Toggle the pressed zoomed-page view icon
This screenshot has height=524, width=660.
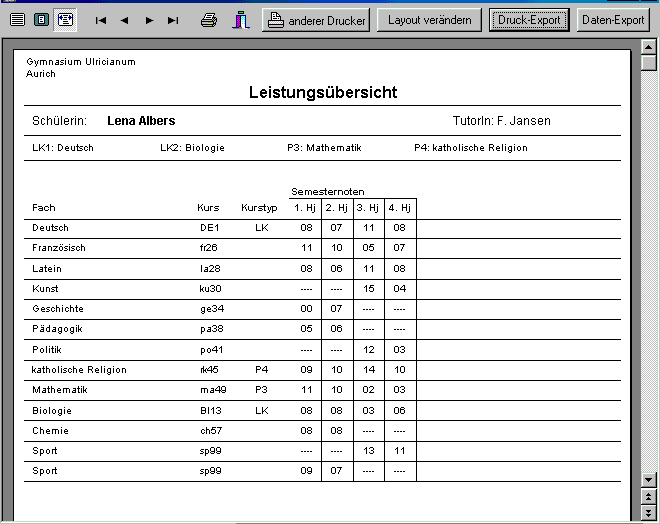pos(65,19)
